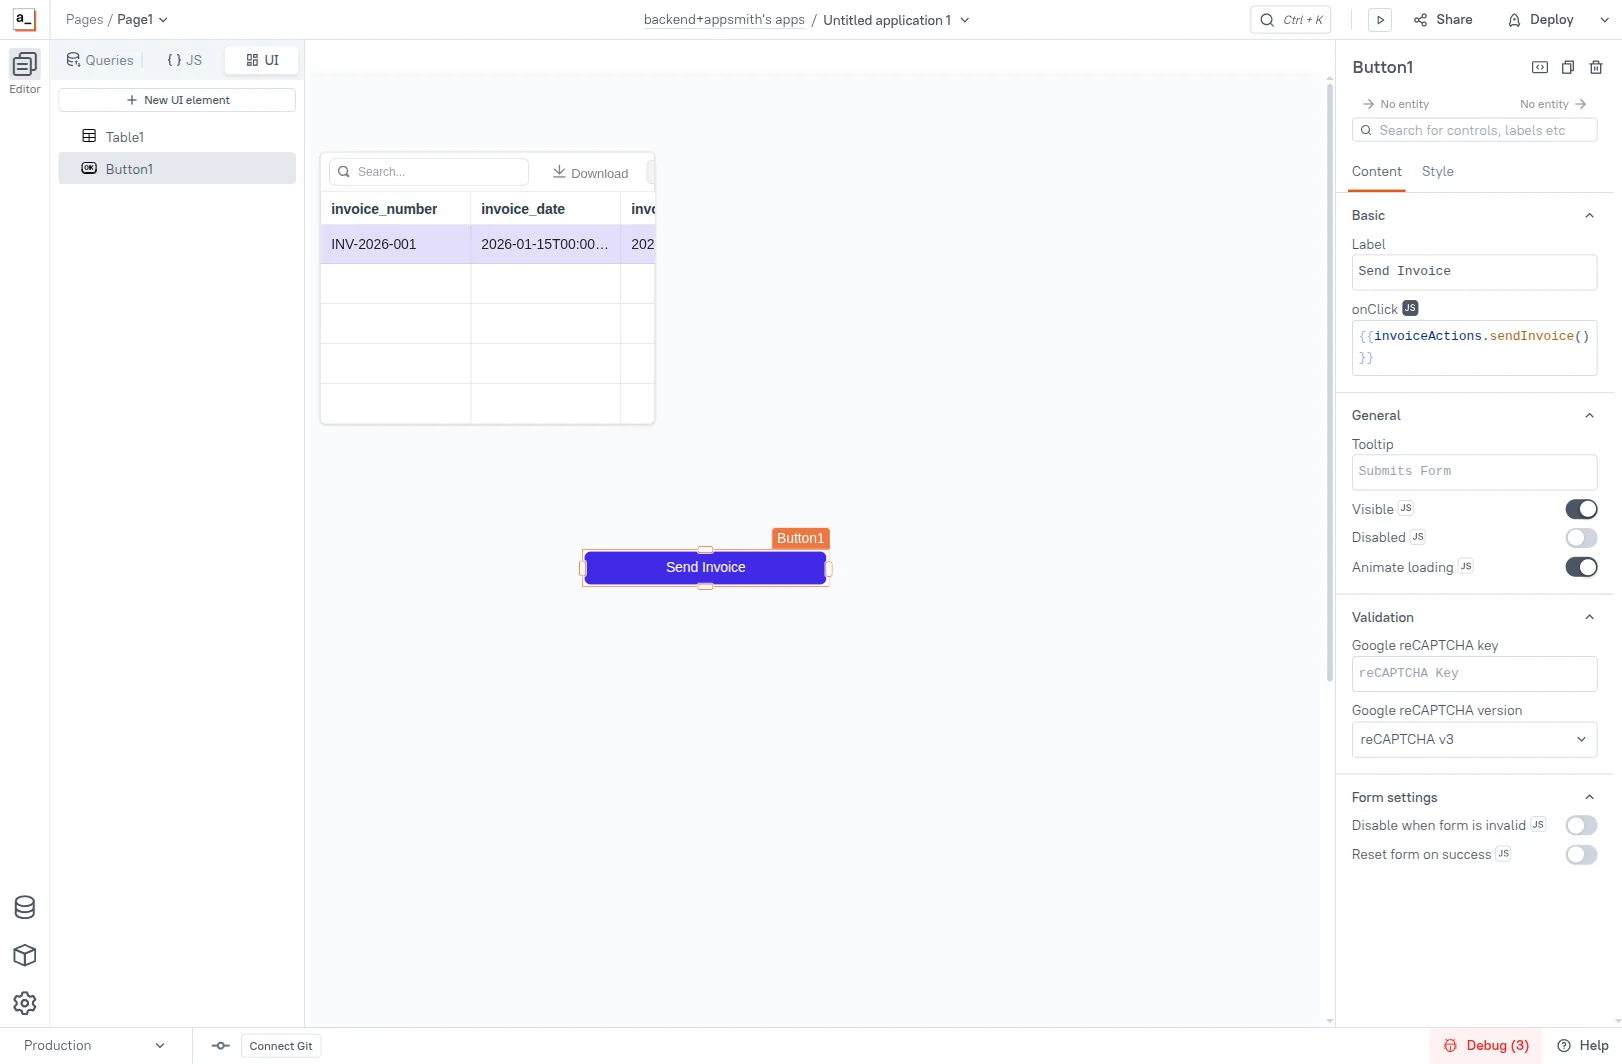Open the Ctrl + K global search
1622x1064 pixels.
pos(1290,20)
